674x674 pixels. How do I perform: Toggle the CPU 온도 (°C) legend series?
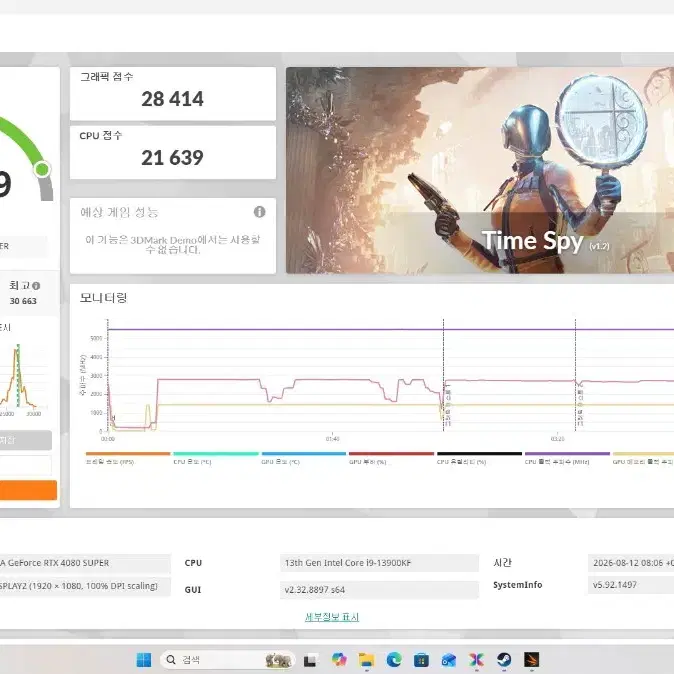coord(216,458)
